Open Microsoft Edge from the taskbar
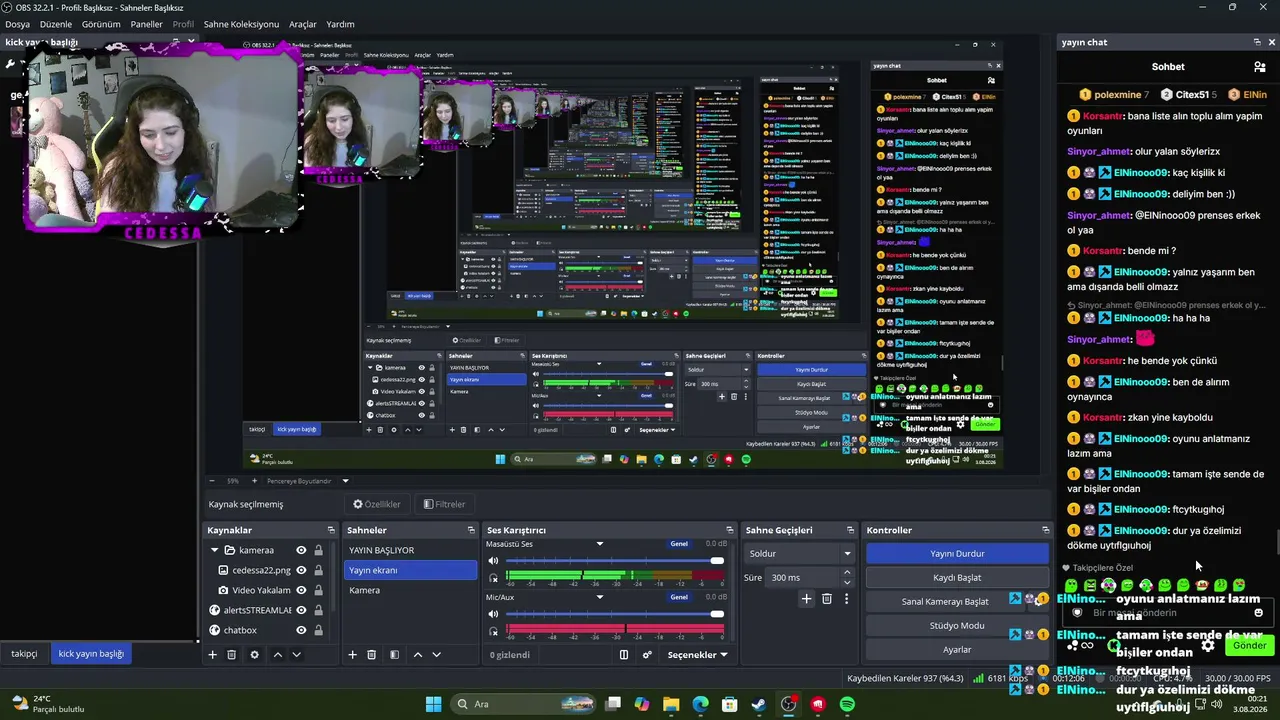1280x720 pixels. (700, 704)
